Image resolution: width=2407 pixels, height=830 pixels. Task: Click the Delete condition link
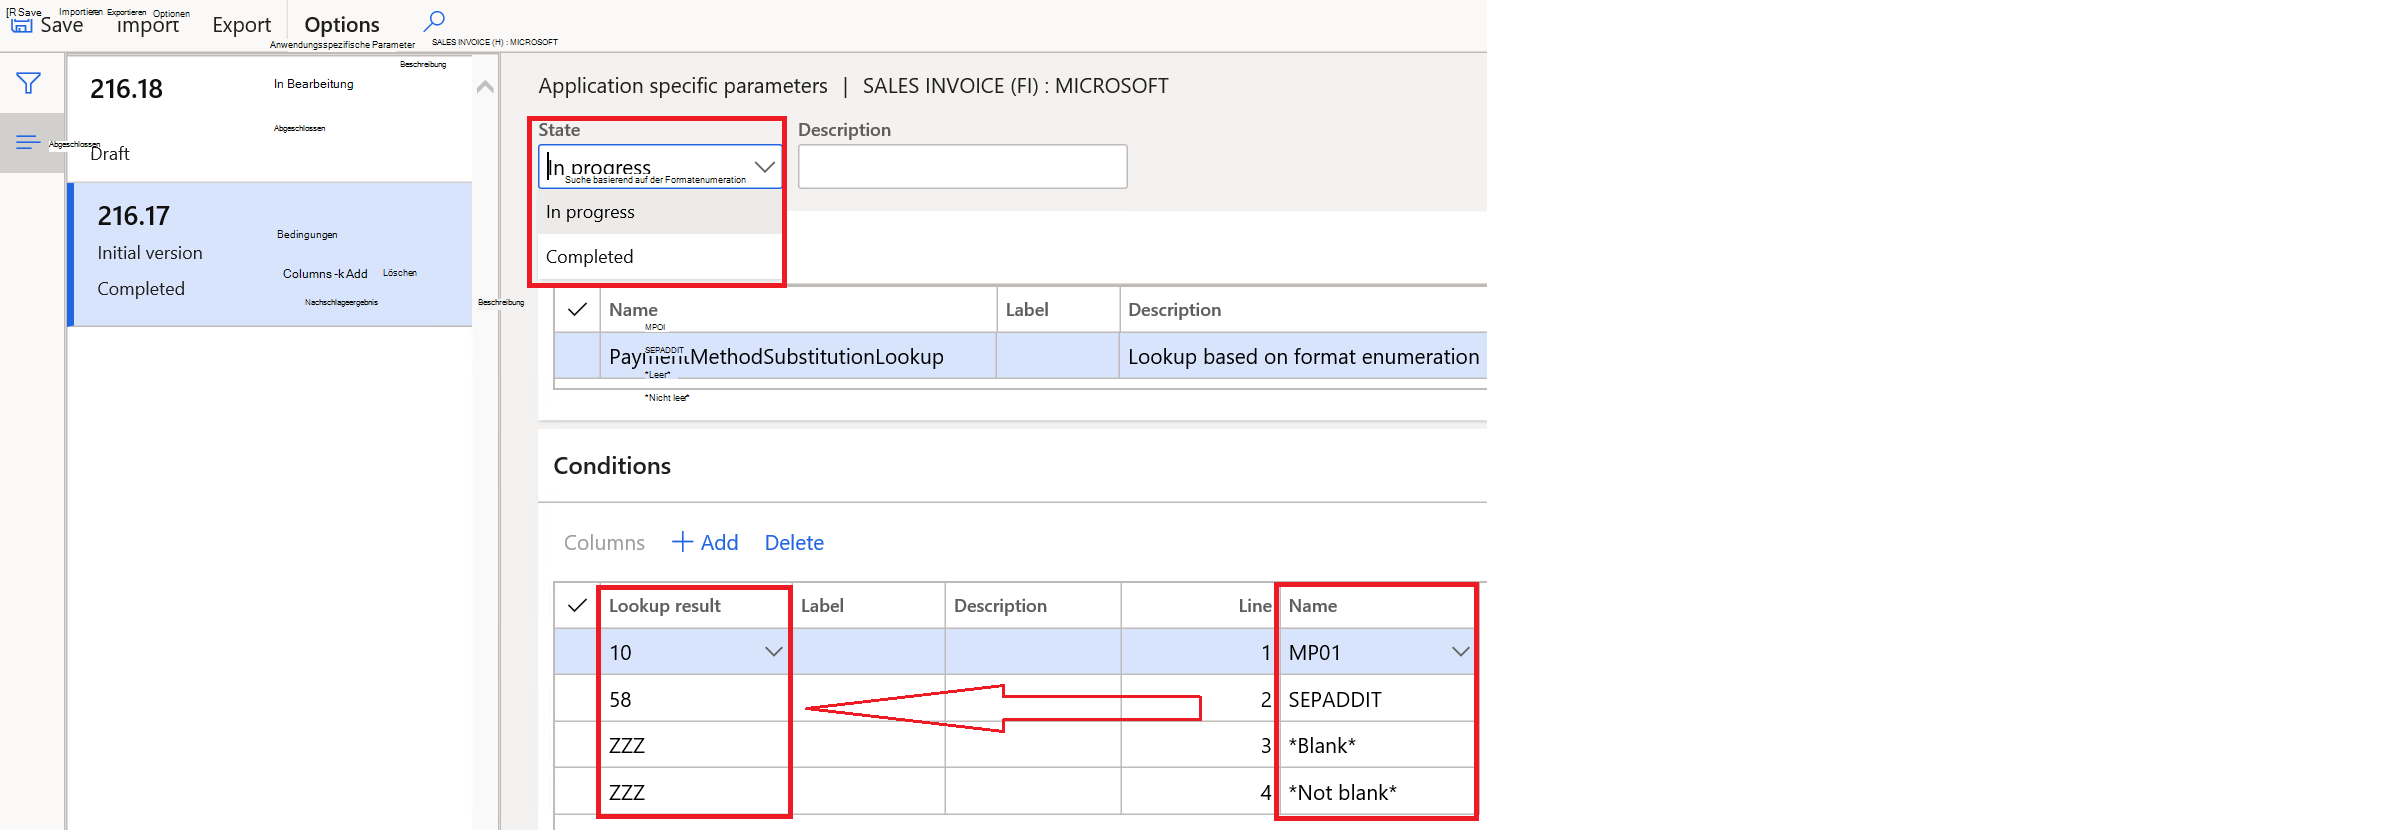(x=794, y=543)
